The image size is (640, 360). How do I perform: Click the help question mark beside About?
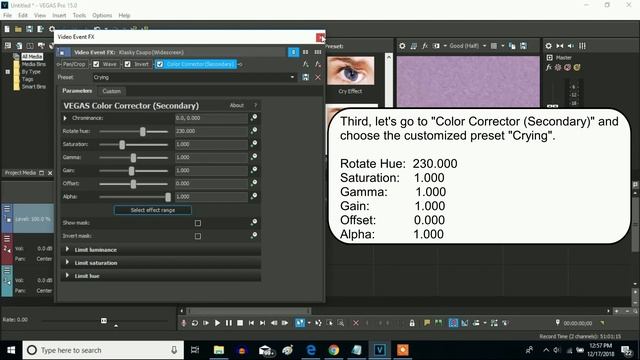[256, 105]
